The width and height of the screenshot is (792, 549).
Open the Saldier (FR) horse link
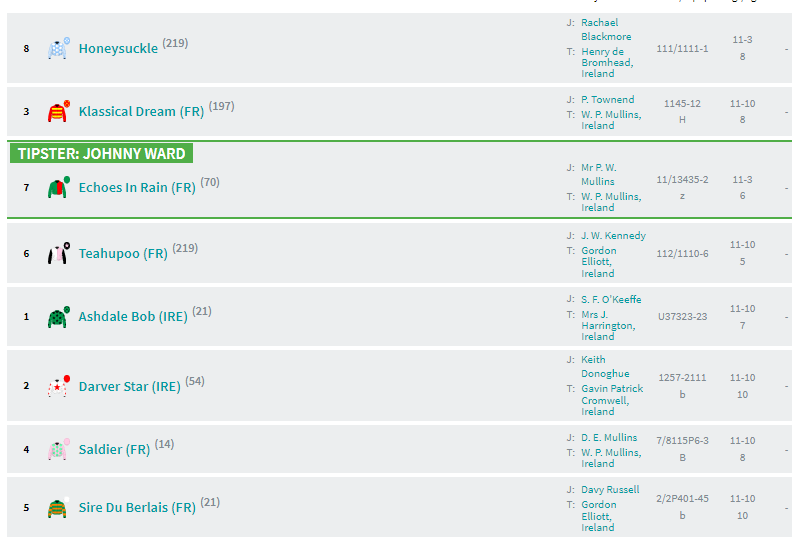114,449
